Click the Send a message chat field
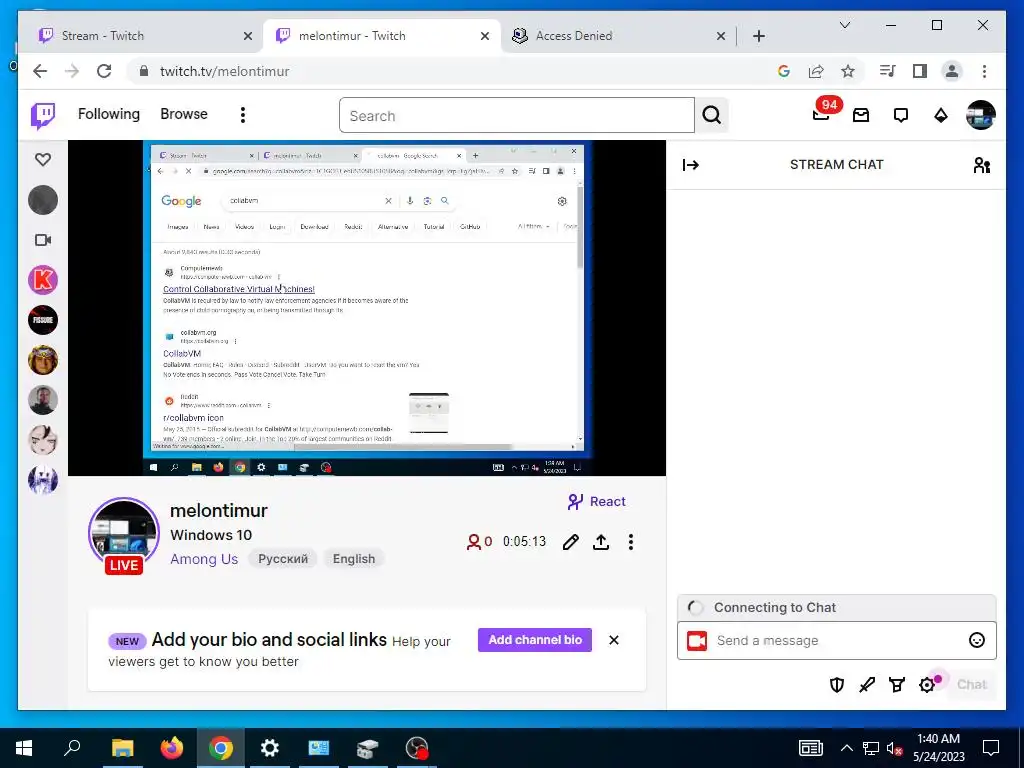This screenshot has height=768, width=1024. click(837, 641)
